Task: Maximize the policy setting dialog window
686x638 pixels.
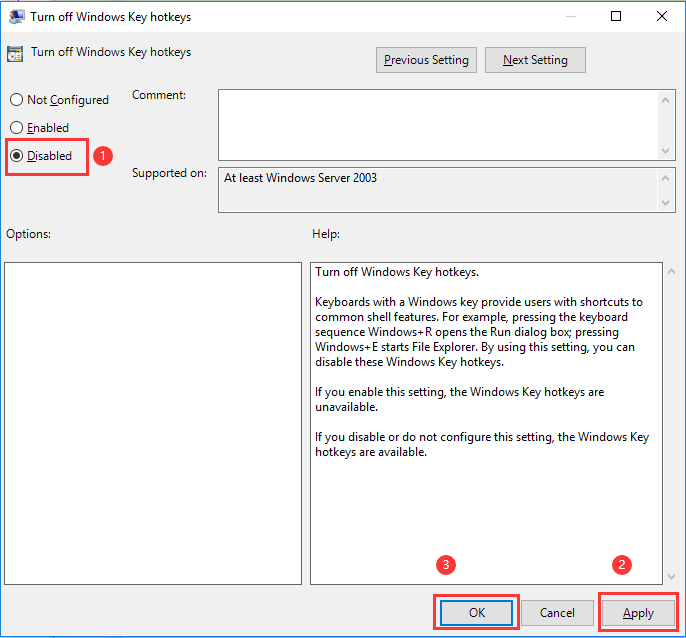Action: (x=616, y=16)
